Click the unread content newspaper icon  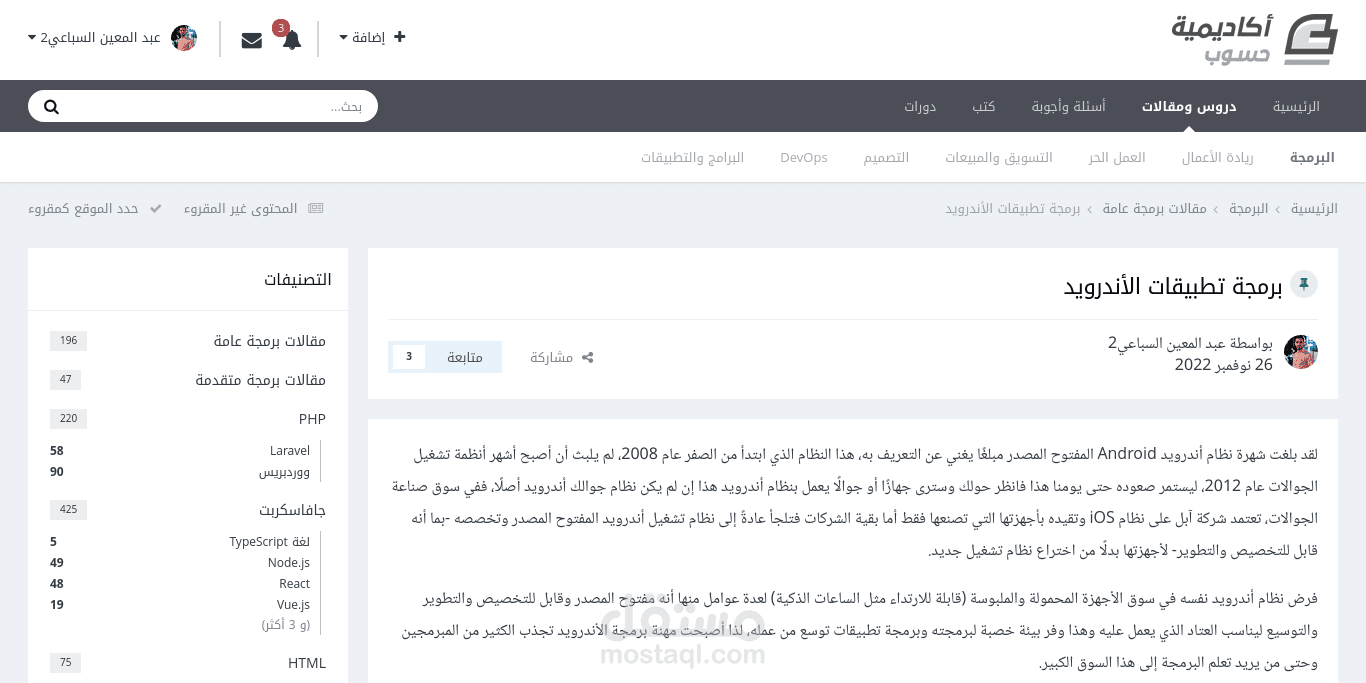[315, 207]
